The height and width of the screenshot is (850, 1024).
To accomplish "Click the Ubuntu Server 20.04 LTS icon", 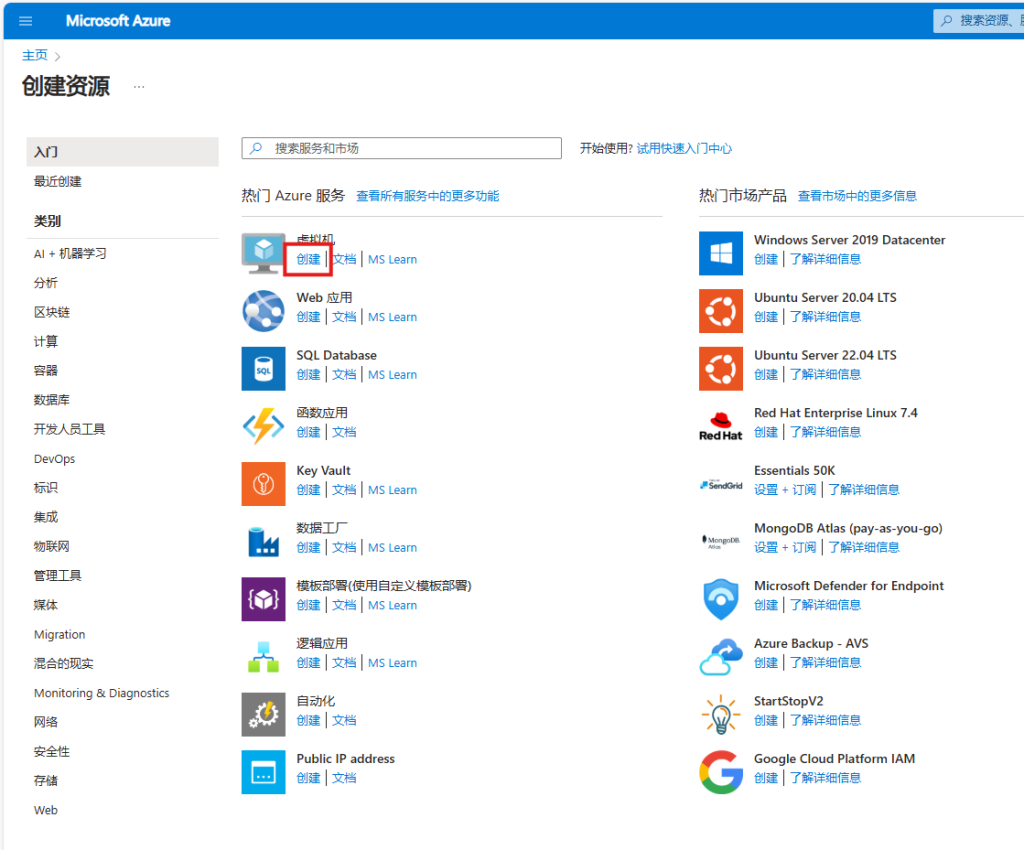I will point(720,311).
